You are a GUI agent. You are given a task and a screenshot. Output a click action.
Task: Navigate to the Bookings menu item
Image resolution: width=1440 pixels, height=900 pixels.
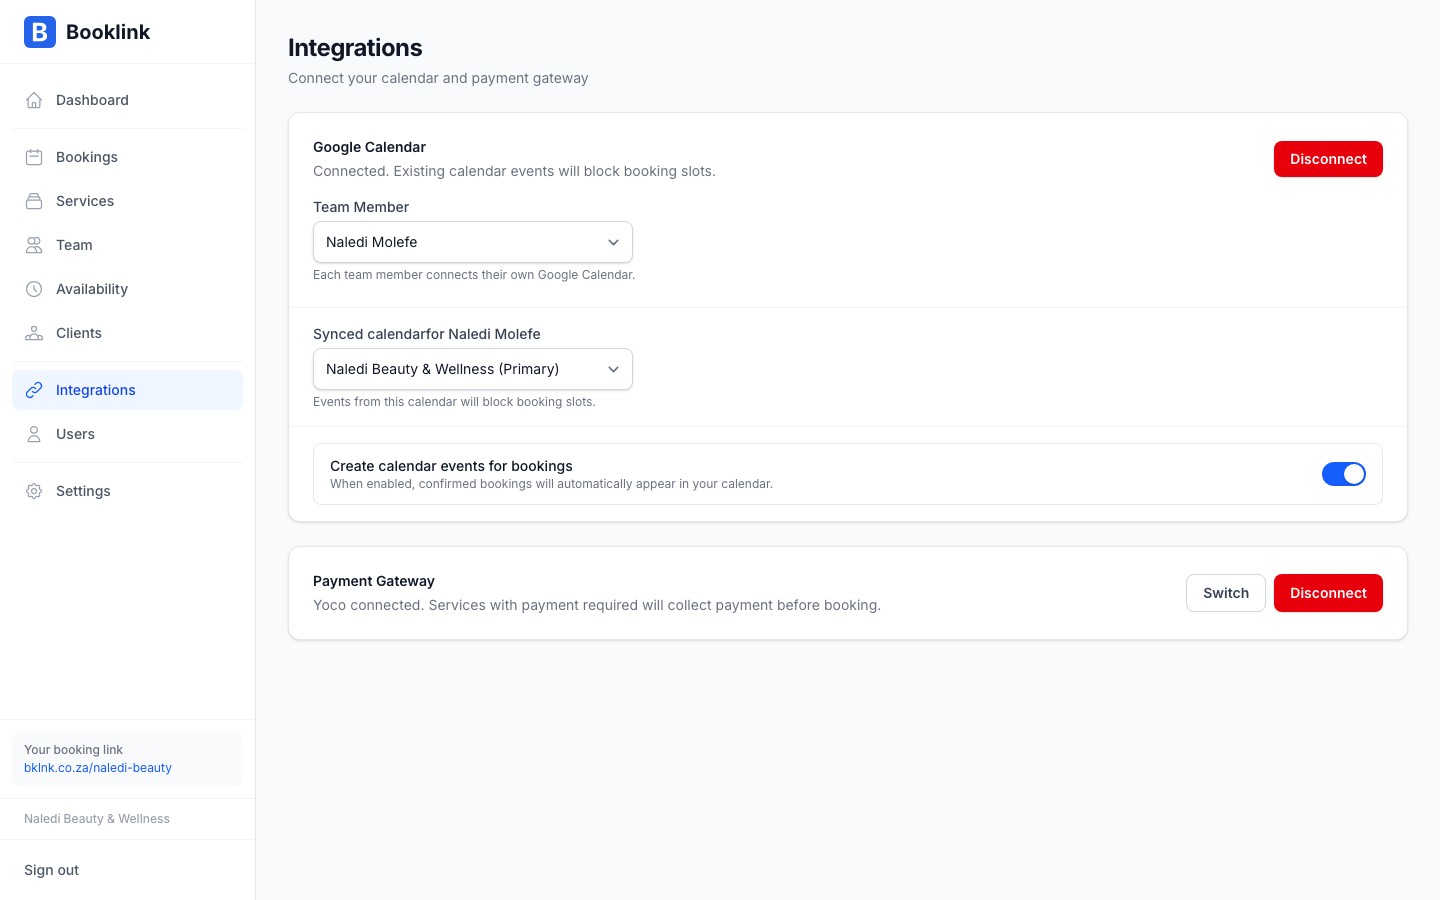point(86,157)
